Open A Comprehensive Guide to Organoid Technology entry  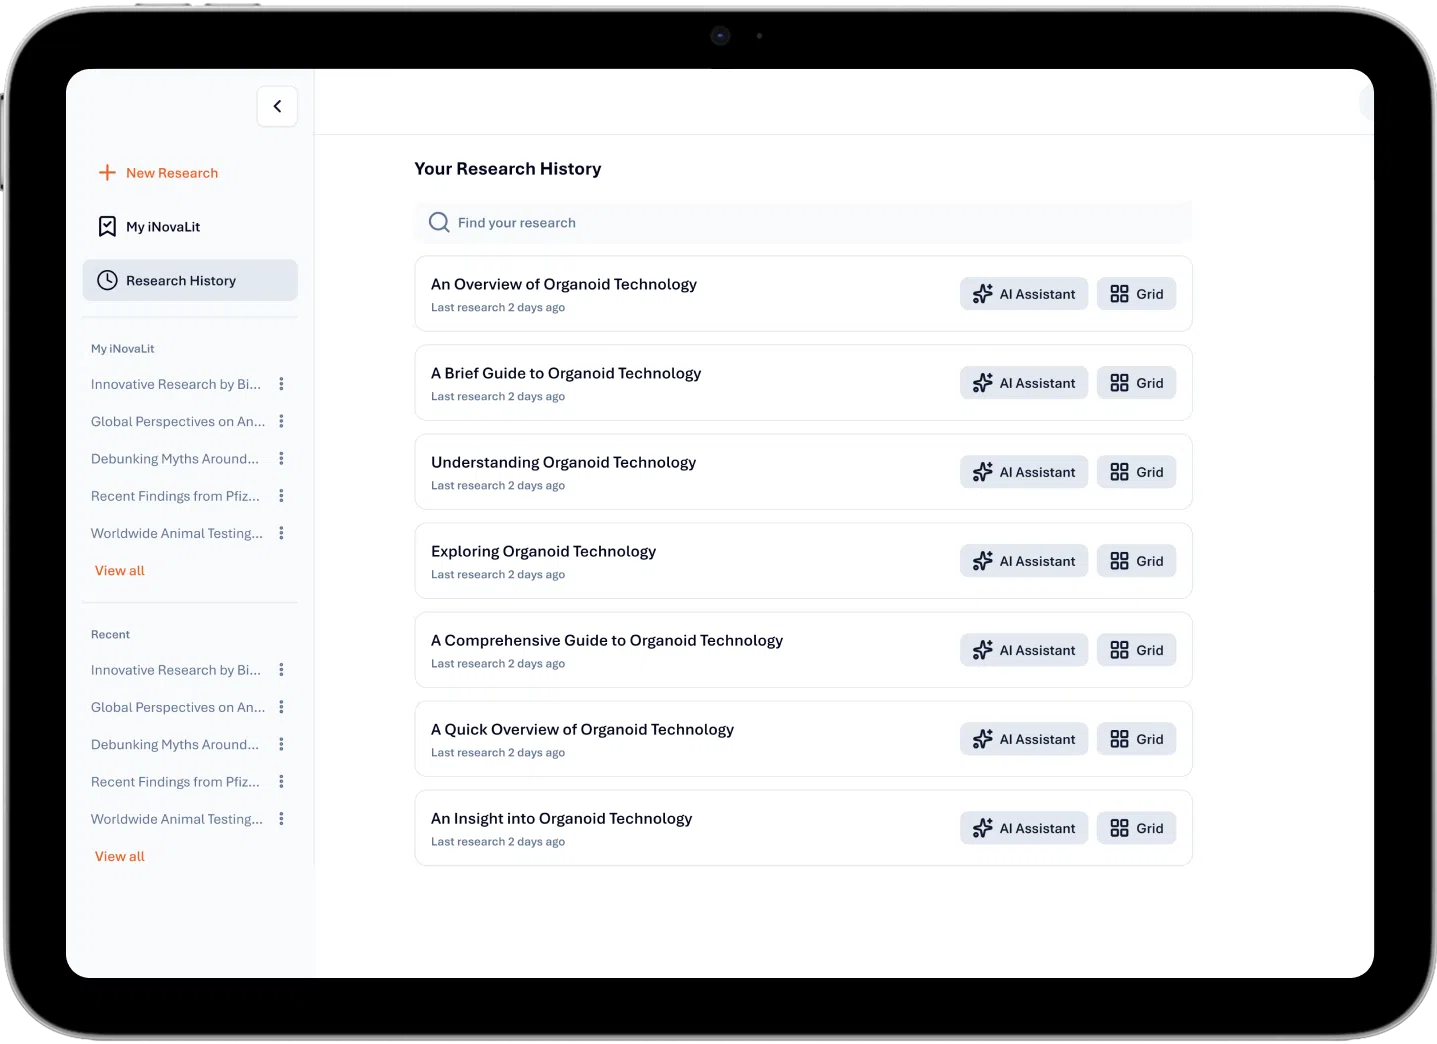607,641
